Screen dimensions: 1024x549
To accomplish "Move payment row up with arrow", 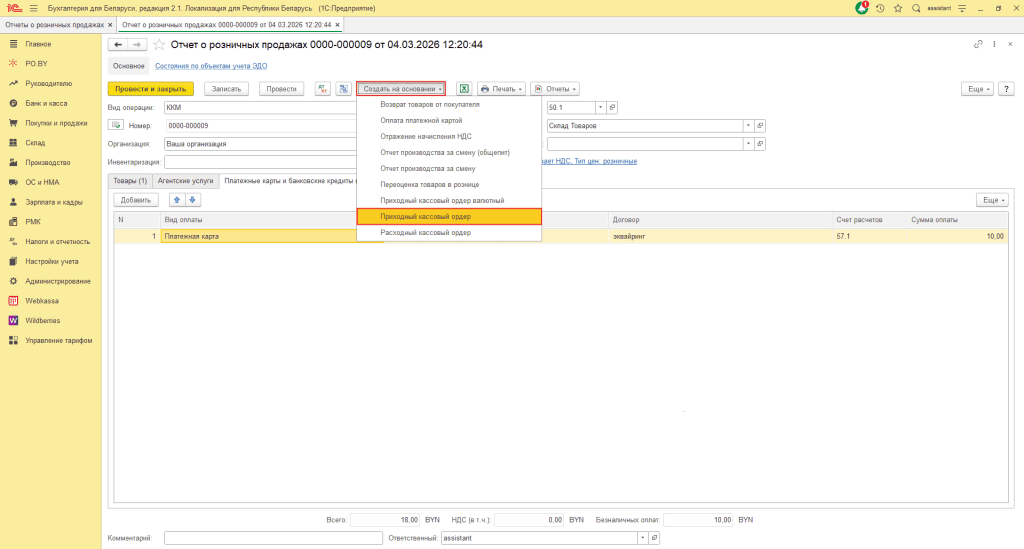I will [178, 200].
